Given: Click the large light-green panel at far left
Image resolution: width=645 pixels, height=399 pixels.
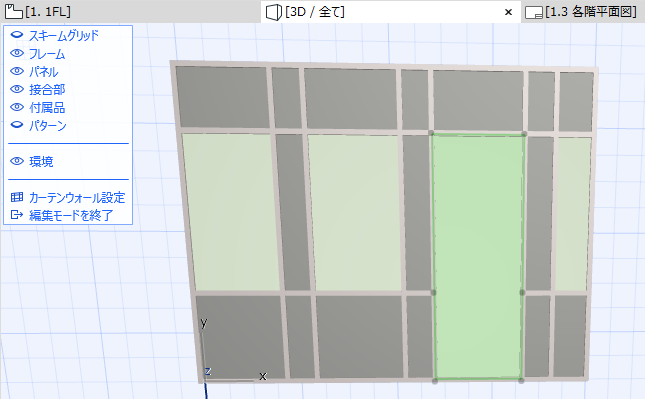Looking at the screenshot, I should 230,212.
